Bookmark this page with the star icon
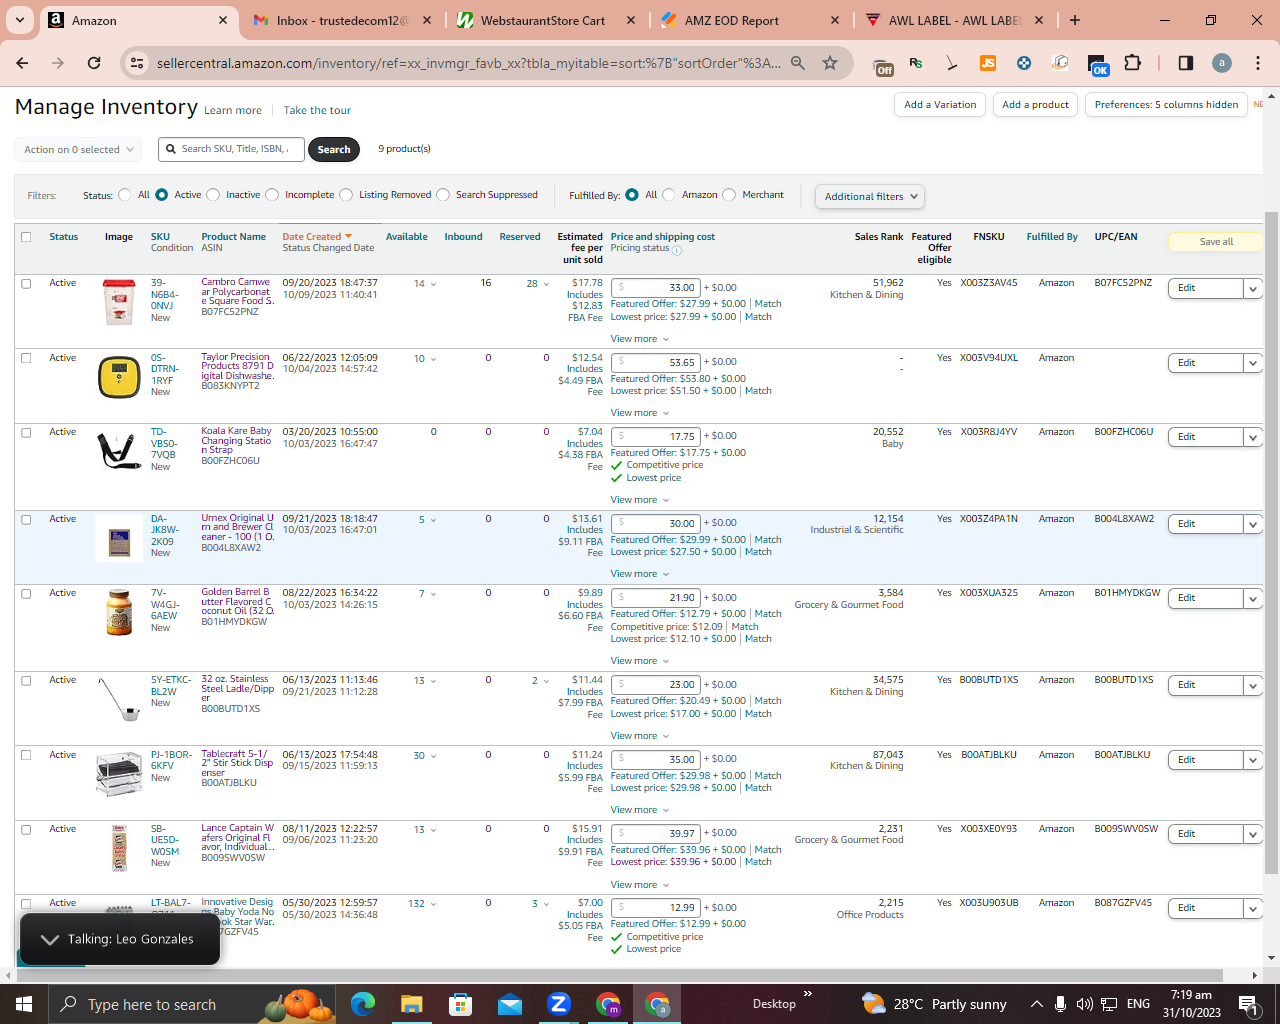Image resolution: width=1280 pixels, height=1024 pixels. [830, 63]
